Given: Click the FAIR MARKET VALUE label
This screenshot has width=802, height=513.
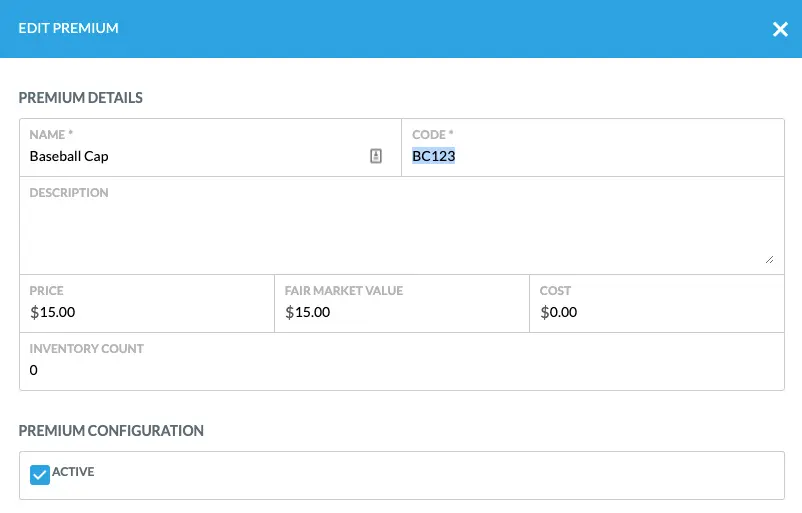Looking at the screenshot, I should pos(344,291).
